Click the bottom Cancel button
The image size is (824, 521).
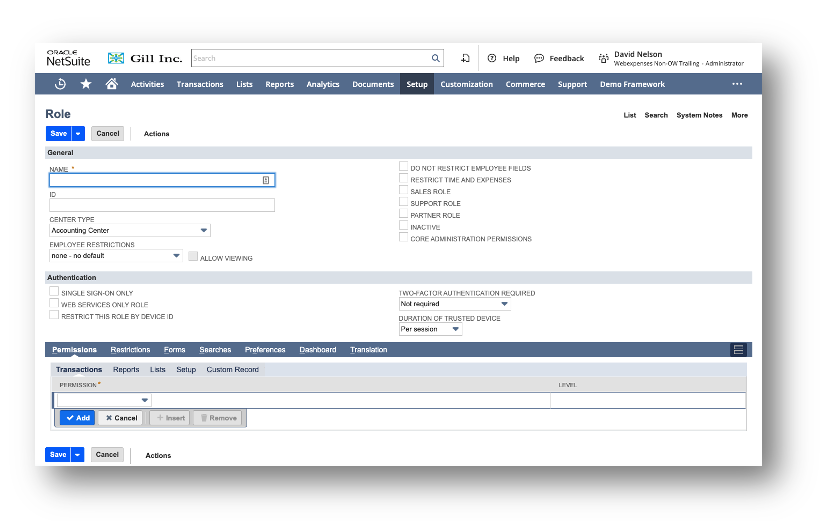(107, 454)
